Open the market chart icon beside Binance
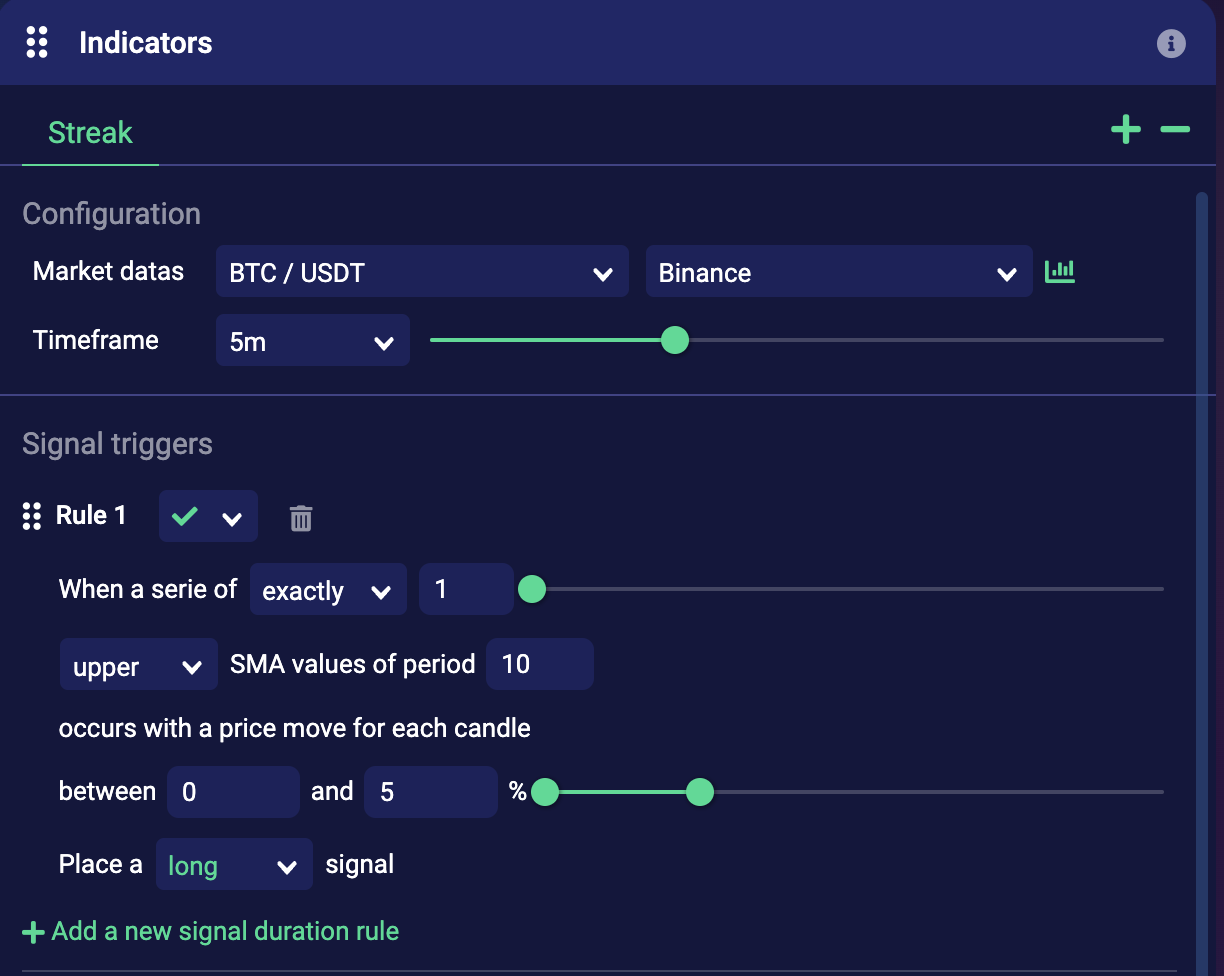The image size is (1224, 976). [1060, 271]
